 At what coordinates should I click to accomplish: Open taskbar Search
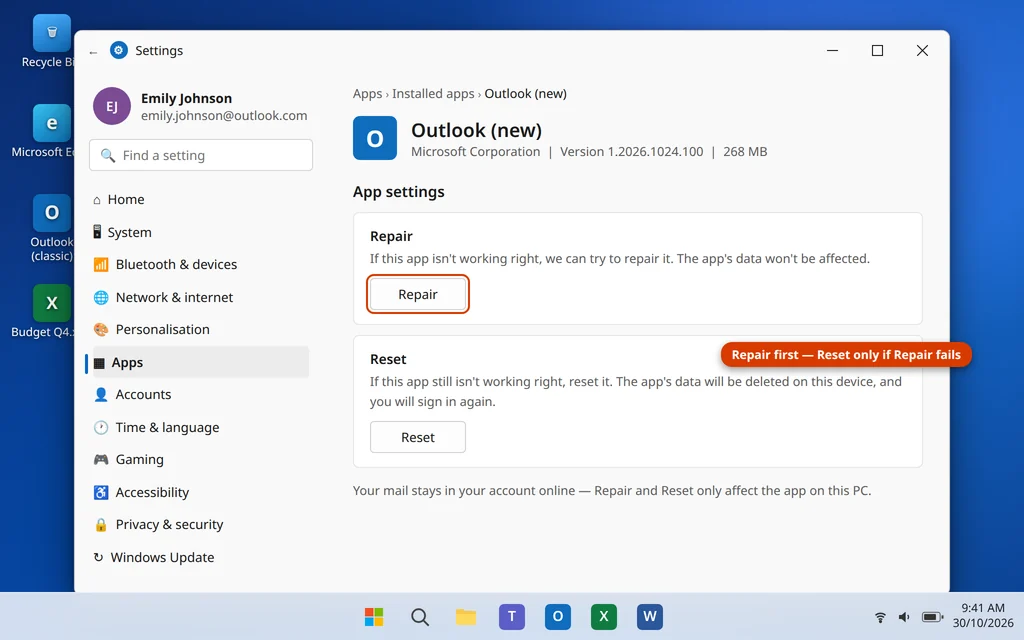coord(420,616)
